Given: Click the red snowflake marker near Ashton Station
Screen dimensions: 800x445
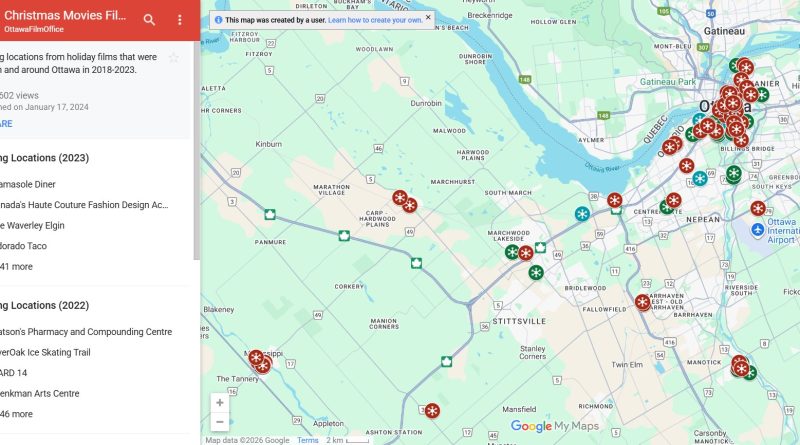Looking at the screenshot, I should pos(432,411).
